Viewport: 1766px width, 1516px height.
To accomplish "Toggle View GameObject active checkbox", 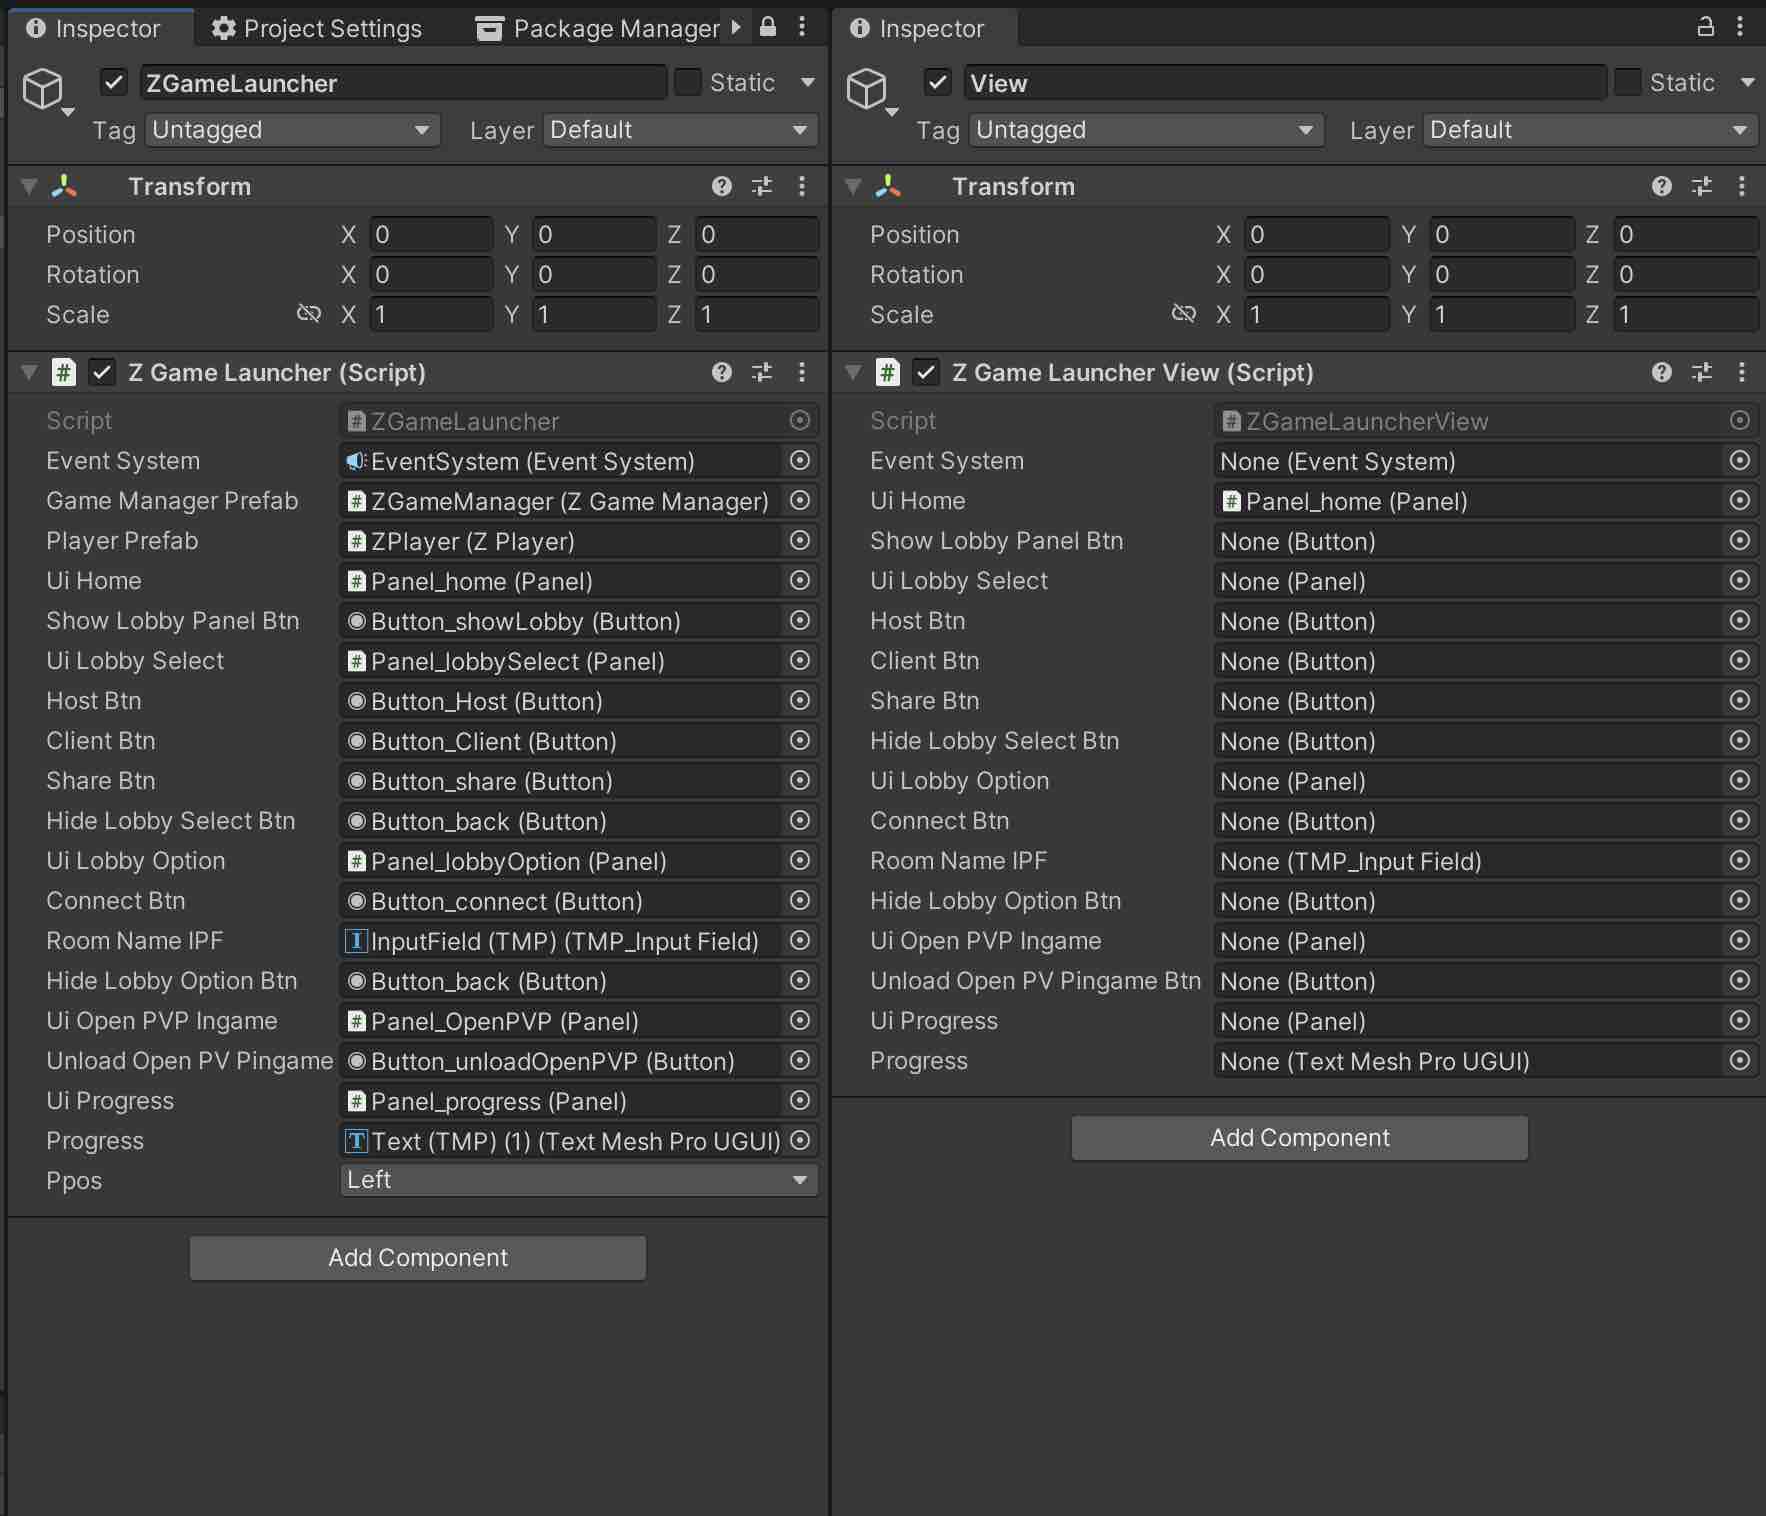I will (938, 82).
